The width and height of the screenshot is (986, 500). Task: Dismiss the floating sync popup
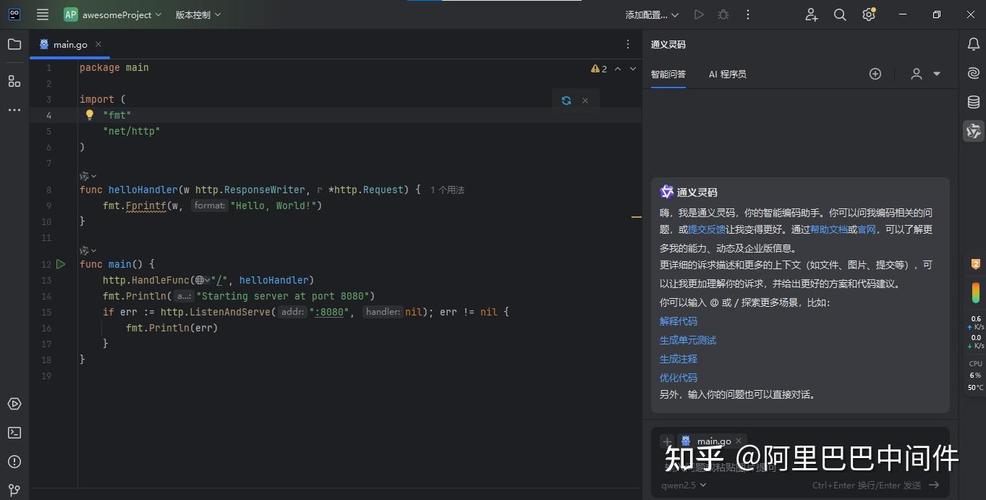pyautogui.click(x=585, y=100)
